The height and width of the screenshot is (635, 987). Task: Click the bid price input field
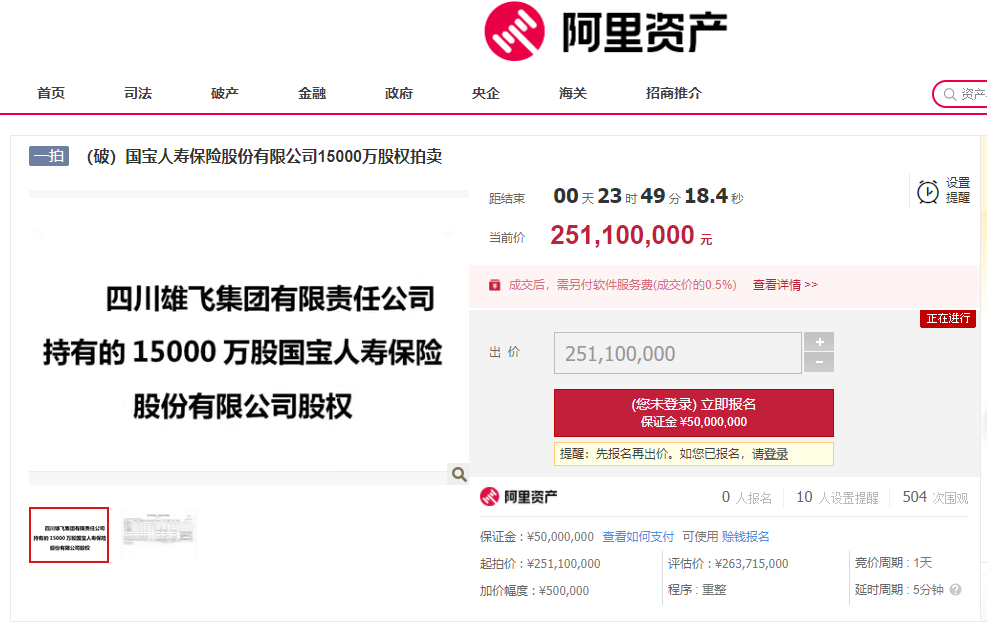coord(677,353)
